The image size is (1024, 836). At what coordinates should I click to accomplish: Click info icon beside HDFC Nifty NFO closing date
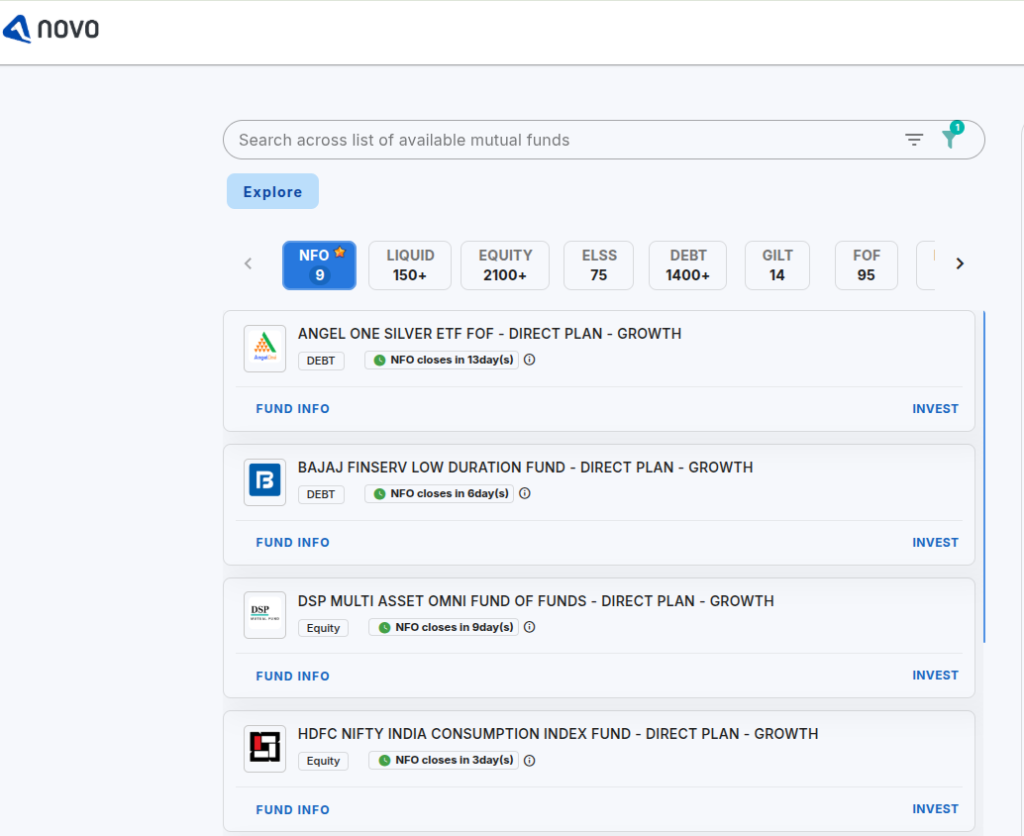(530, 761)
